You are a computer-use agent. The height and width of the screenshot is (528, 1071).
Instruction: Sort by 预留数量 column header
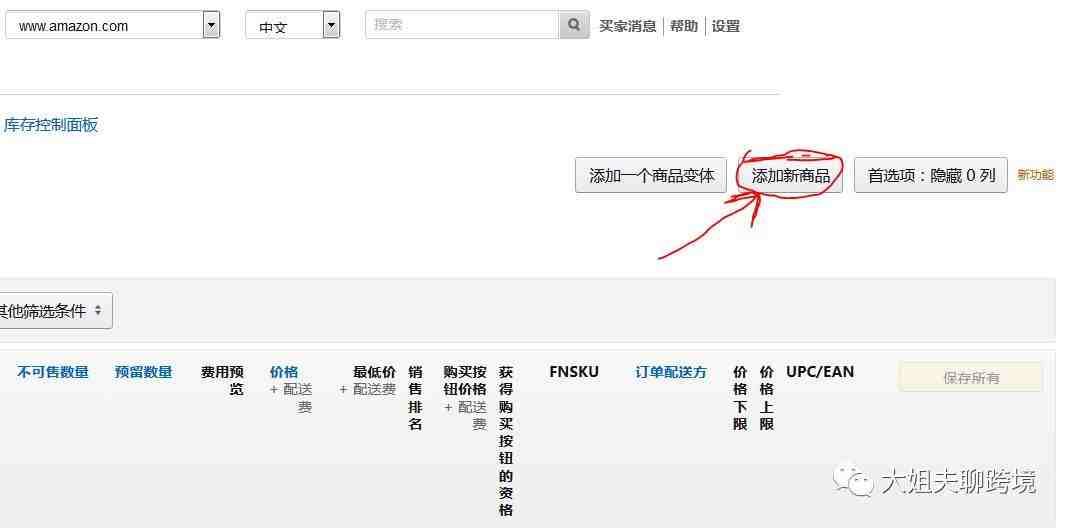coord(143,372)
